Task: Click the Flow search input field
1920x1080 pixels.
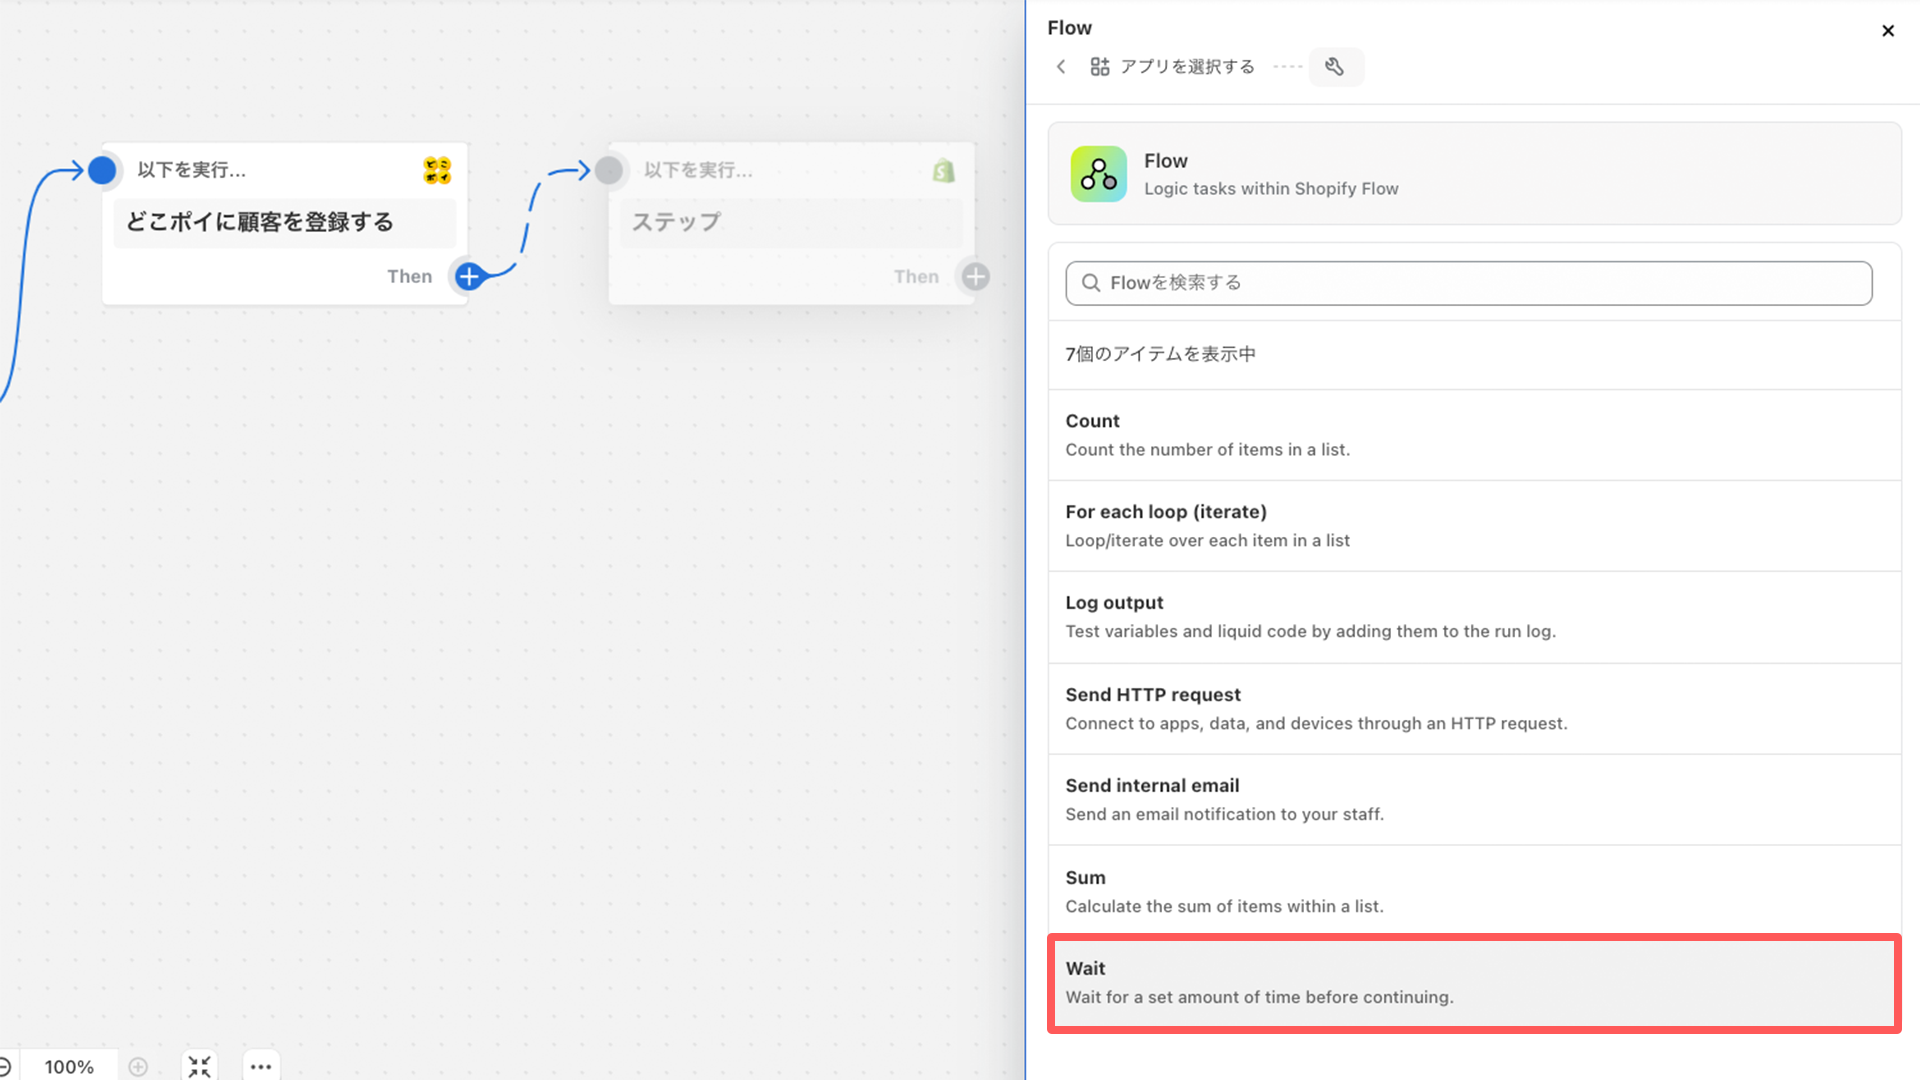Action: coord(1468,282)
